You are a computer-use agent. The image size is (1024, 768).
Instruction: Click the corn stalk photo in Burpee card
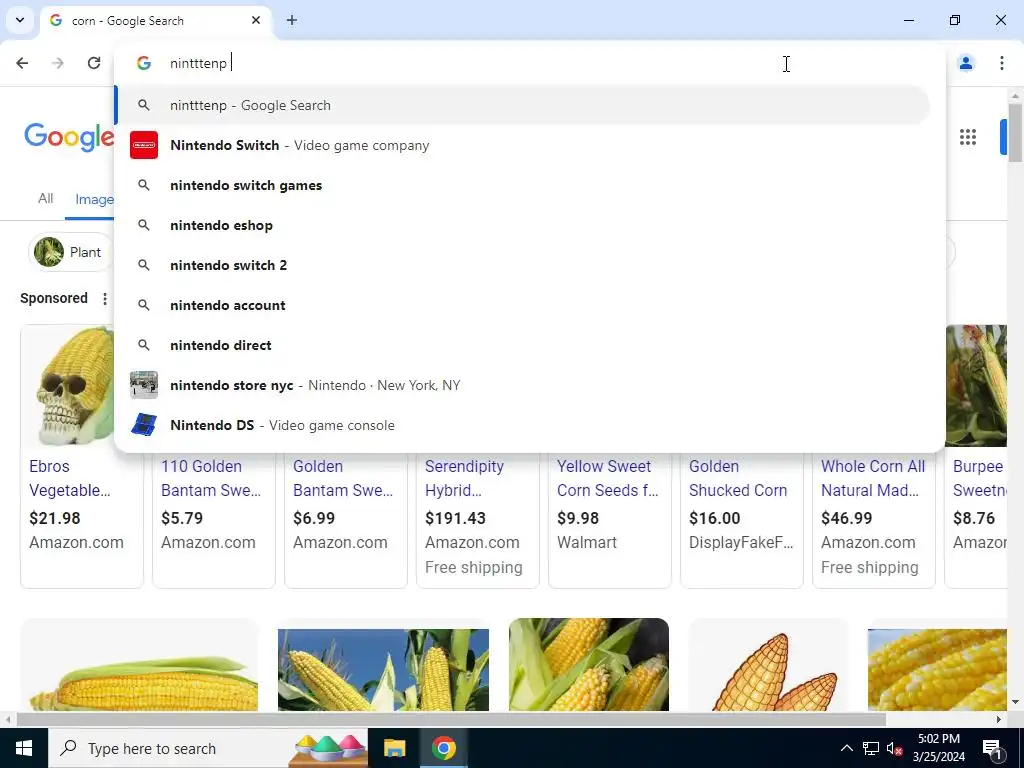click(976, 385)
